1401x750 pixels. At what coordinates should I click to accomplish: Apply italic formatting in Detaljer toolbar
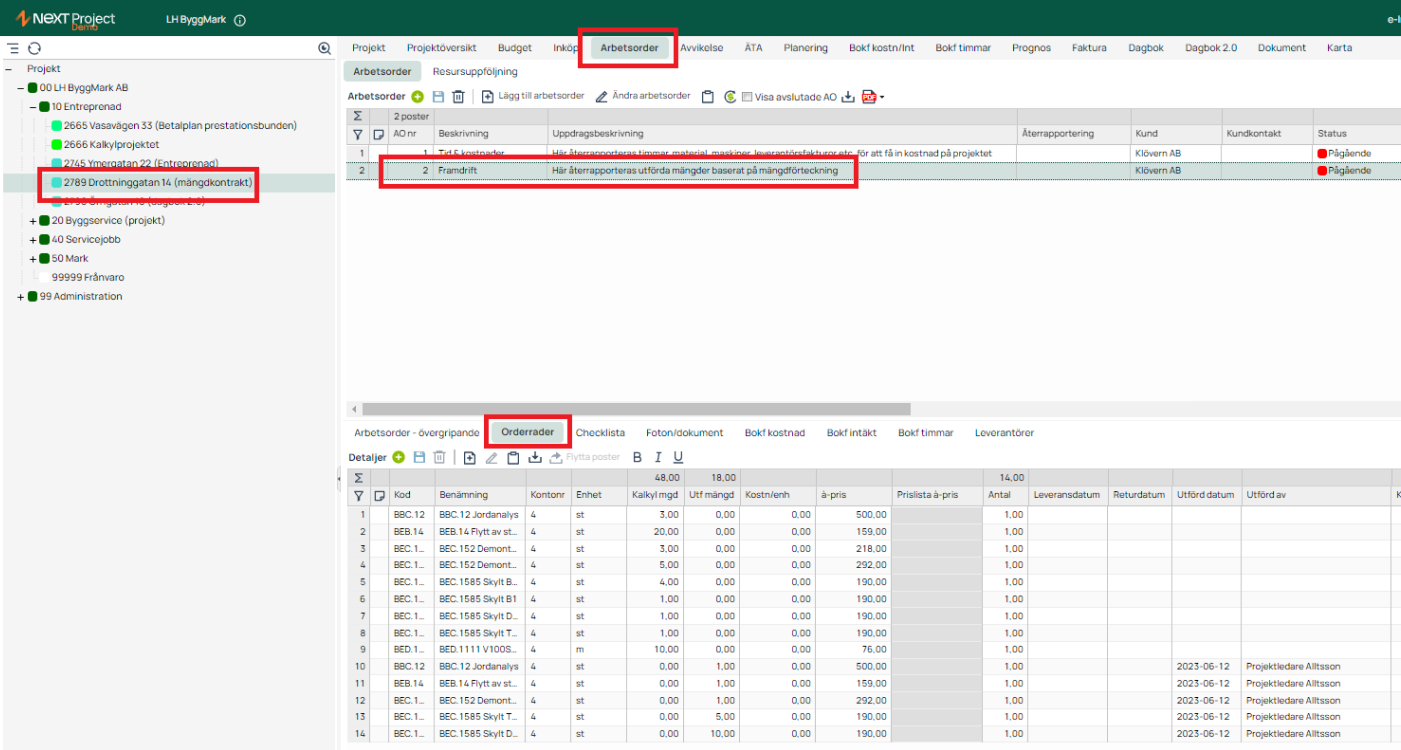658,457
